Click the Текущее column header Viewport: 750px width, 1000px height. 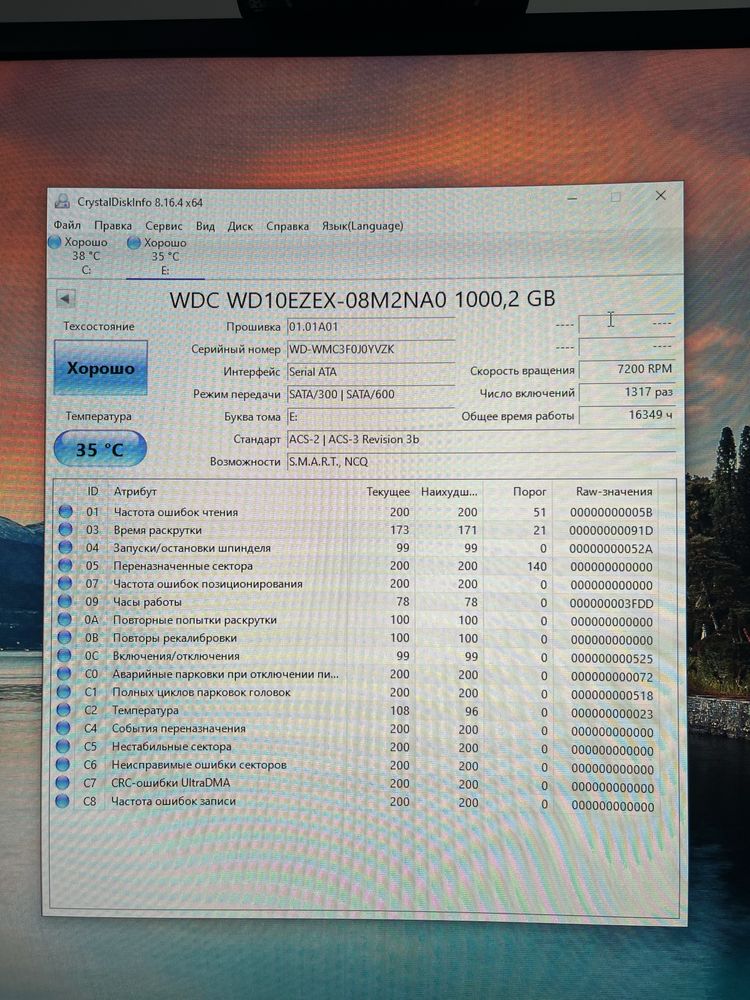pyautogui.click(x=388, y=492)
